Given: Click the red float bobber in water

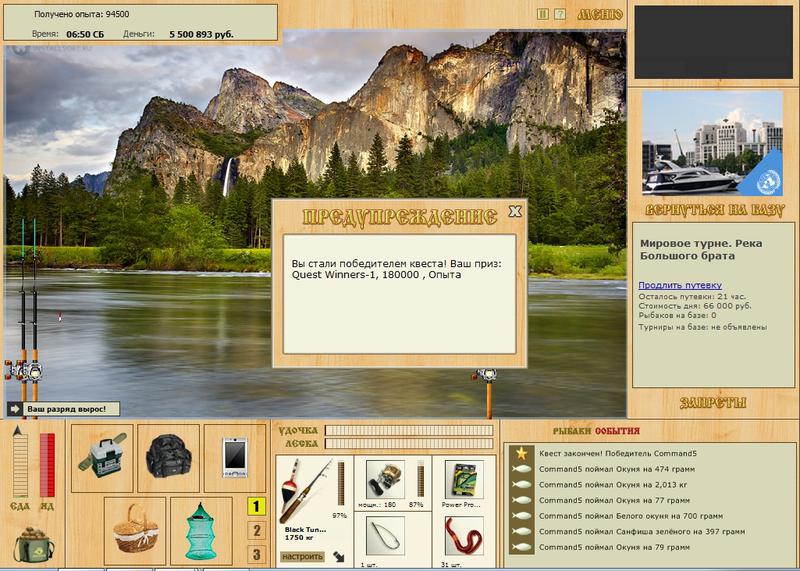Looking at the screenshot, I should [60, 317].
